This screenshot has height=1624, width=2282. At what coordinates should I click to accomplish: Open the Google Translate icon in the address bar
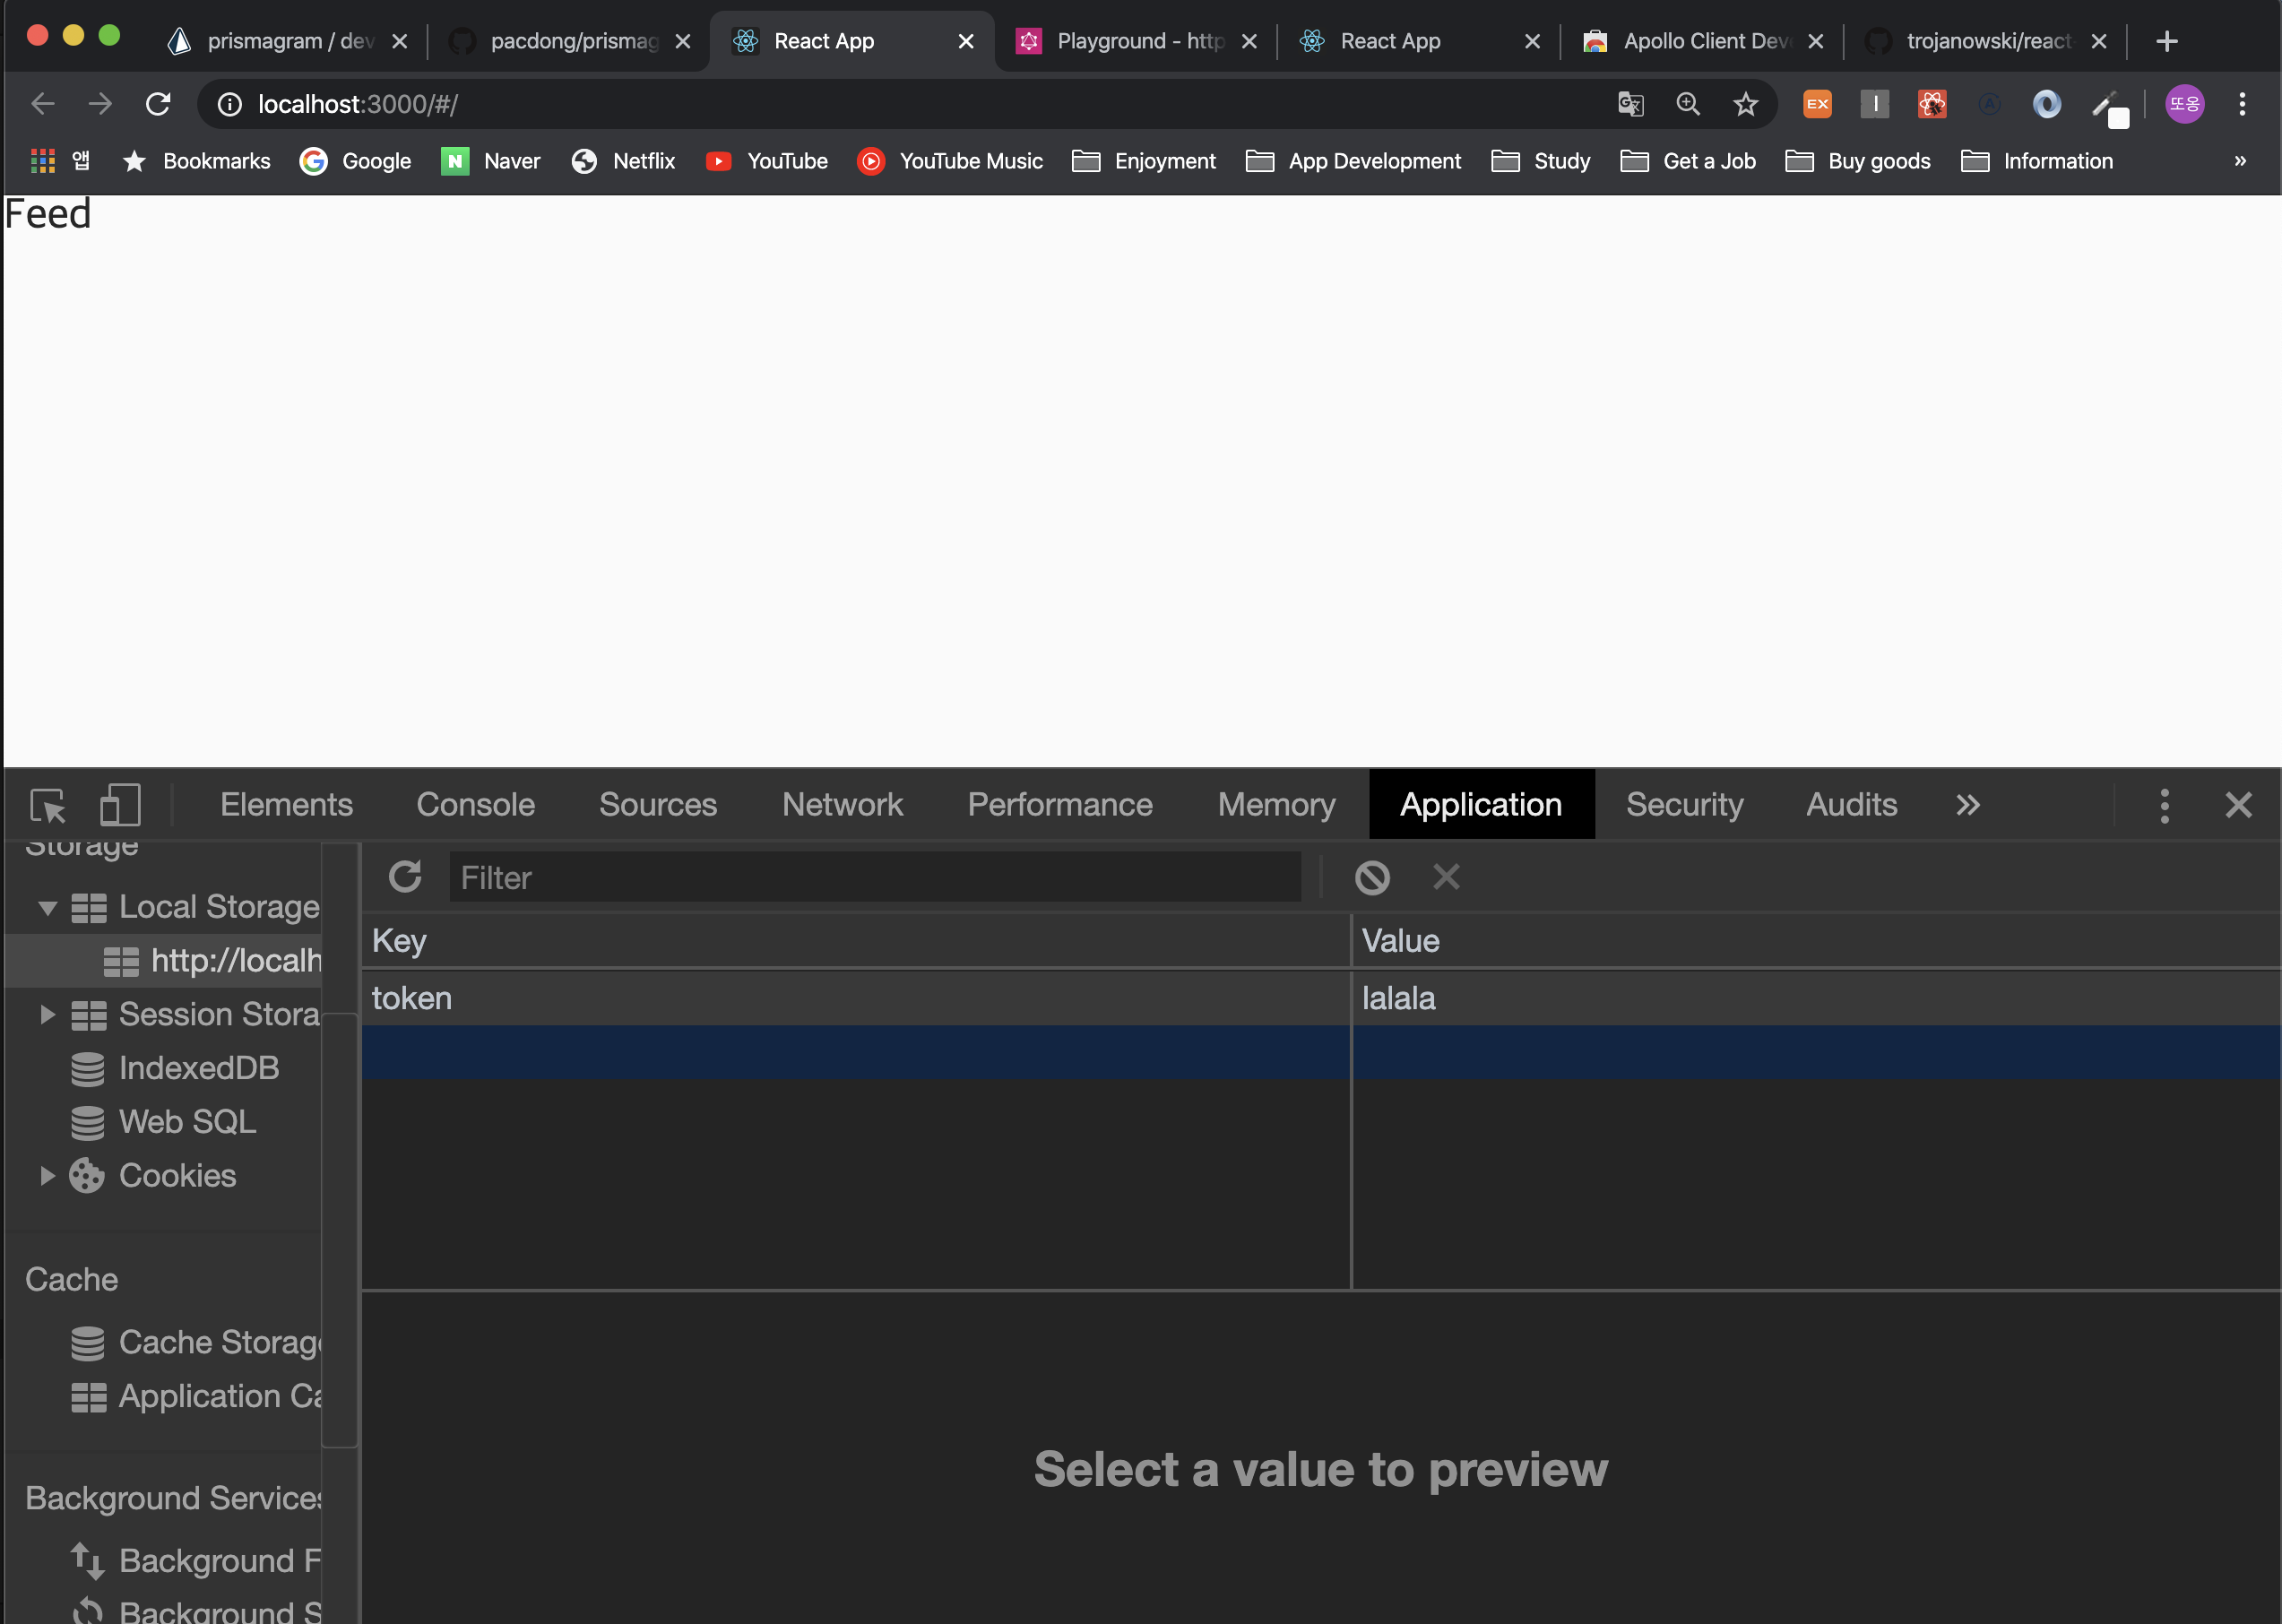point(1630,104)
